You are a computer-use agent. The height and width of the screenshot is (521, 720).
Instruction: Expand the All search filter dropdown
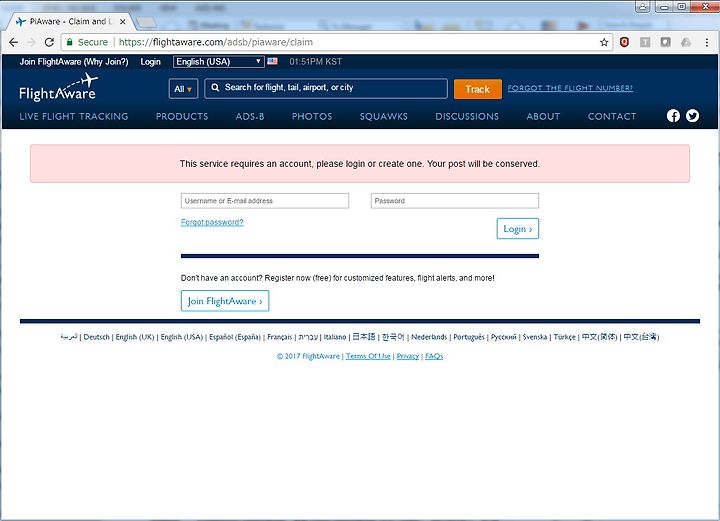183,89
